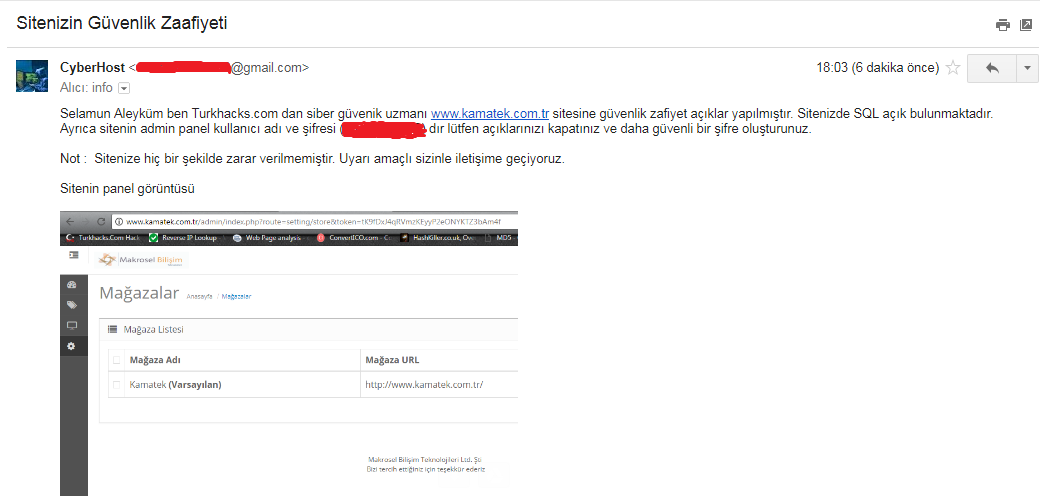
Task: Toggle the admin panel menu icon beside the logo
Action: point(74,255)
